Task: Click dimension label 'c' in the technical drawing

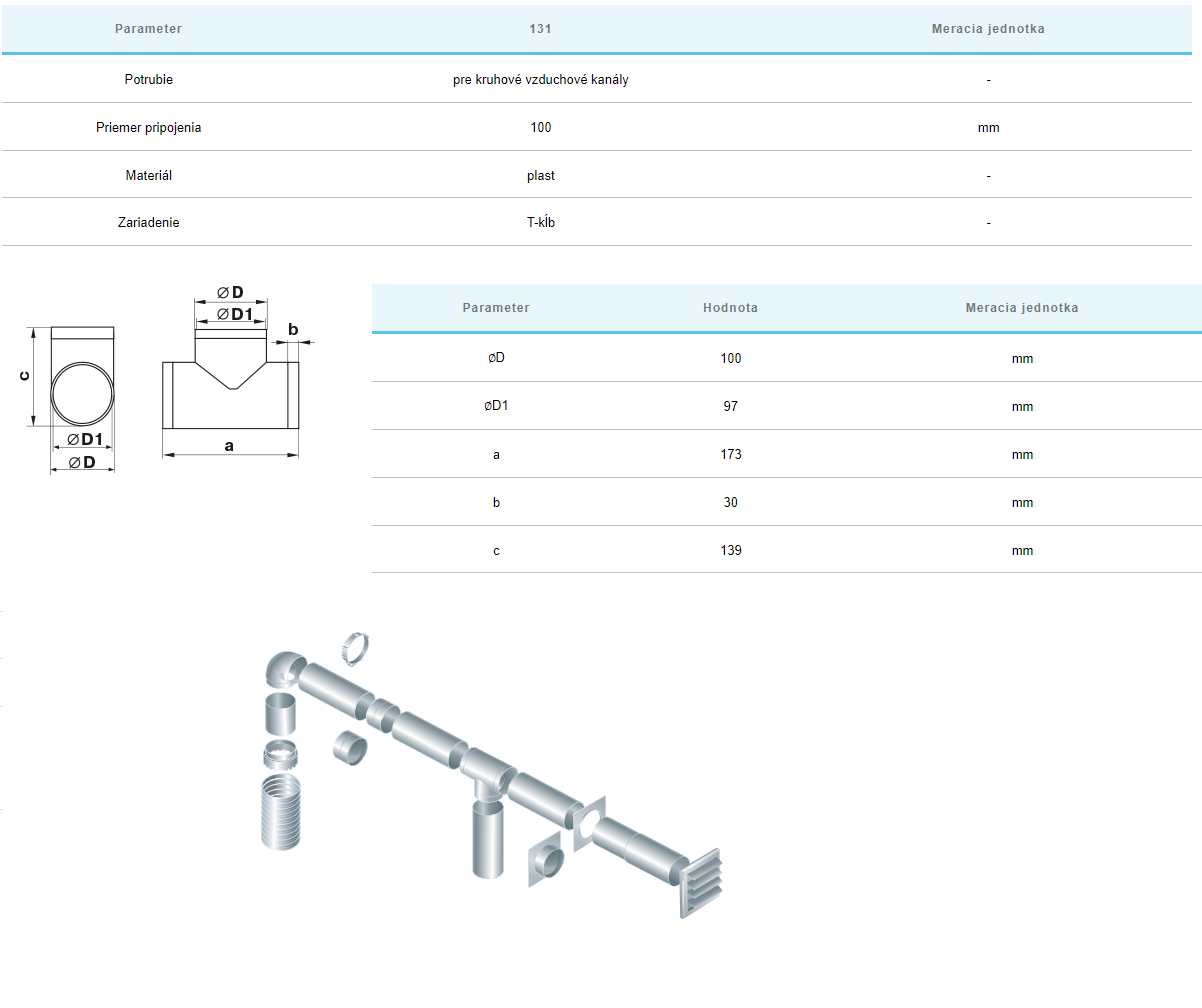Action: point(25,376)
